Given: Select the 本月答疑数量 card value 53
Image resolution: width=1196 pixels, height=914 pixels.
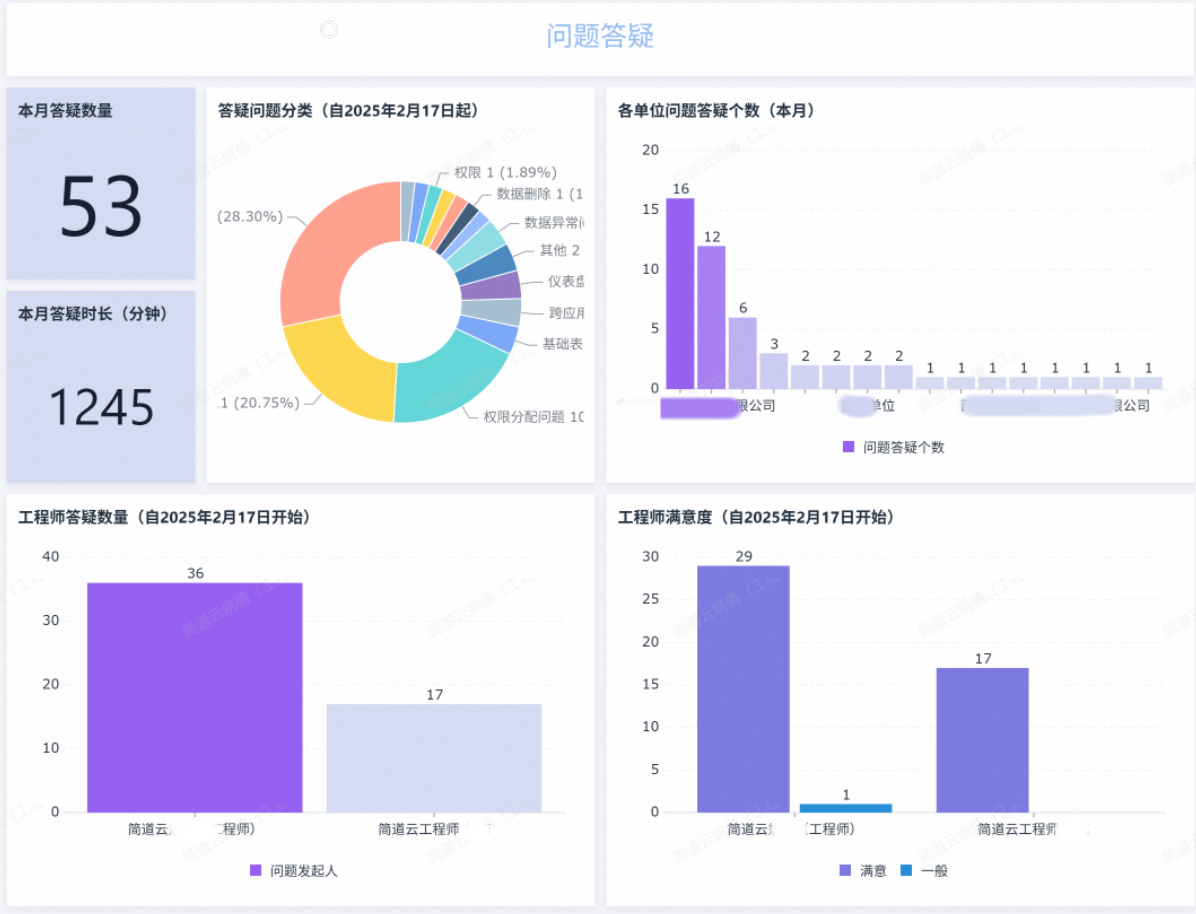Looking at the screenshot, I should [x=101, y=206].
